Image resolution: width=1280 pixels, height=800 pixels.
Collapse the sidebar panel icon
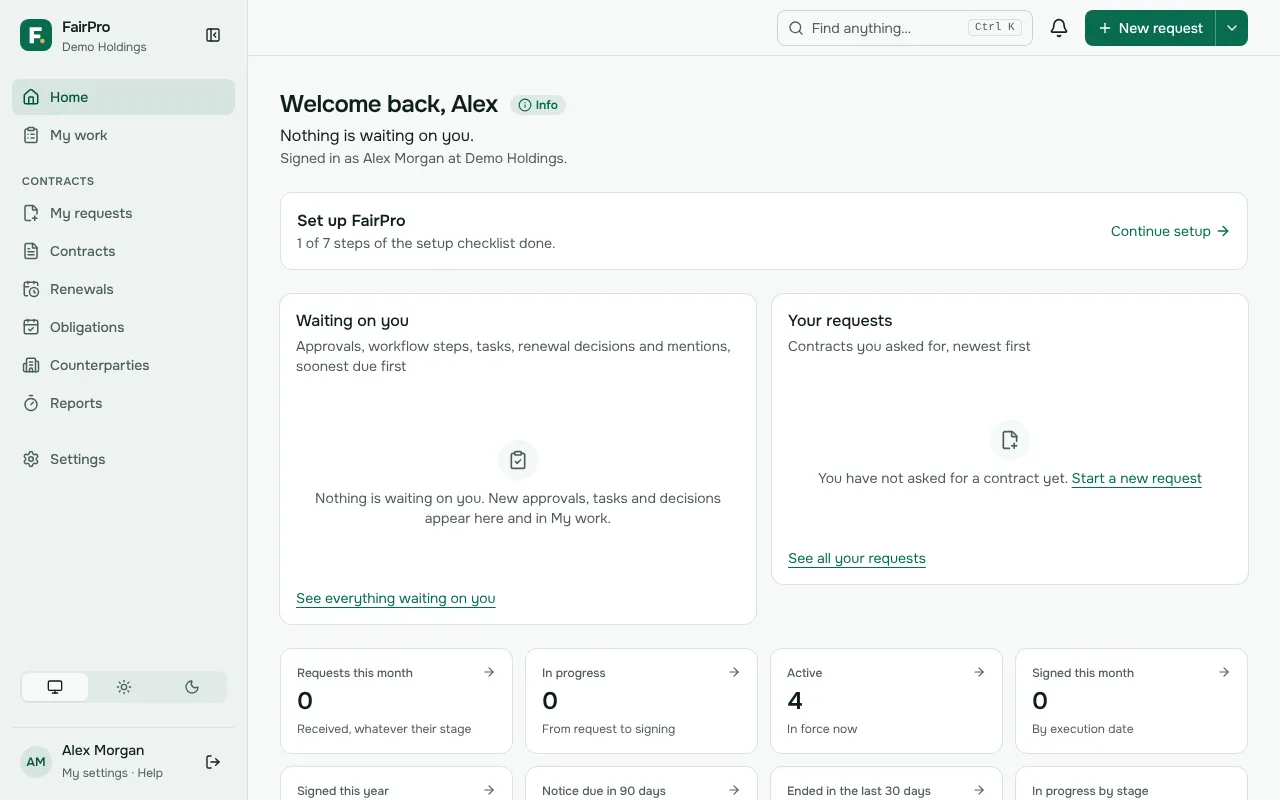coord(213,35)
